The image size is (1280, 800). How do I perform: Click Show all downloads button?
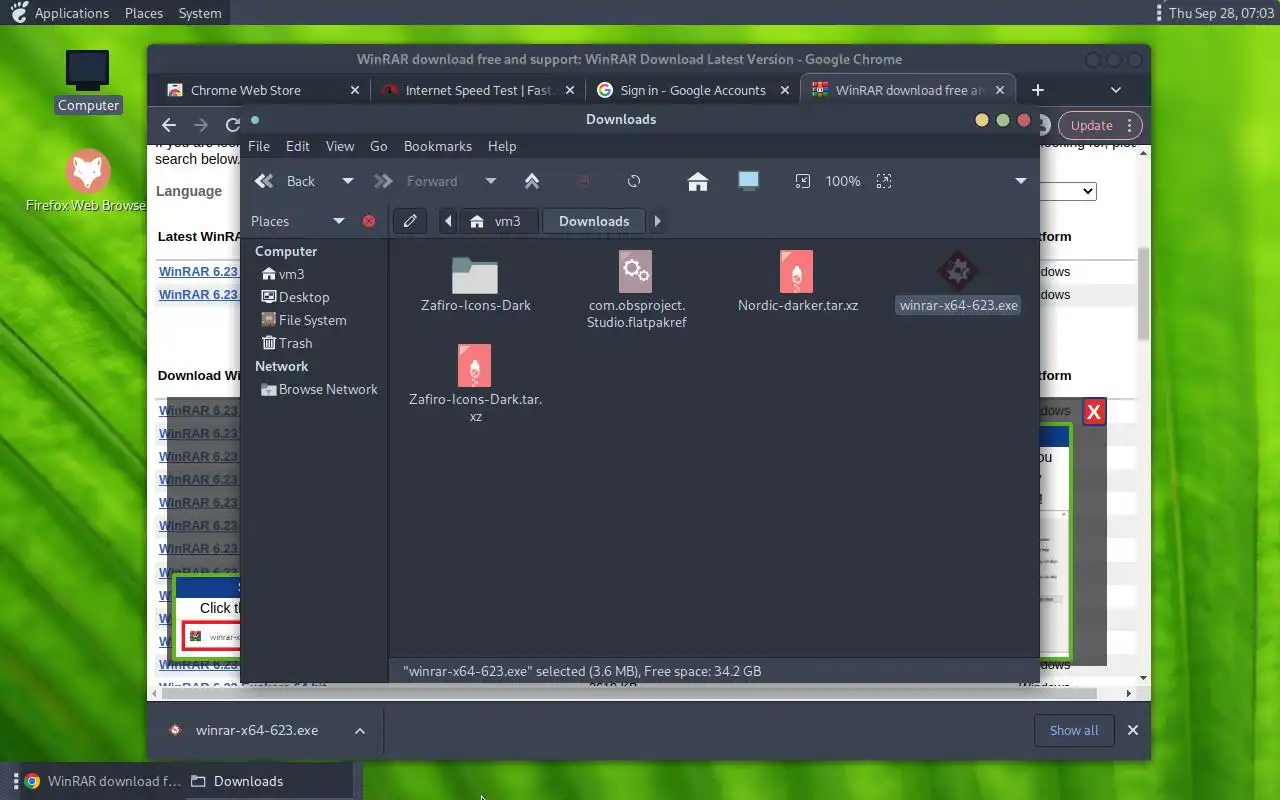1074,730
